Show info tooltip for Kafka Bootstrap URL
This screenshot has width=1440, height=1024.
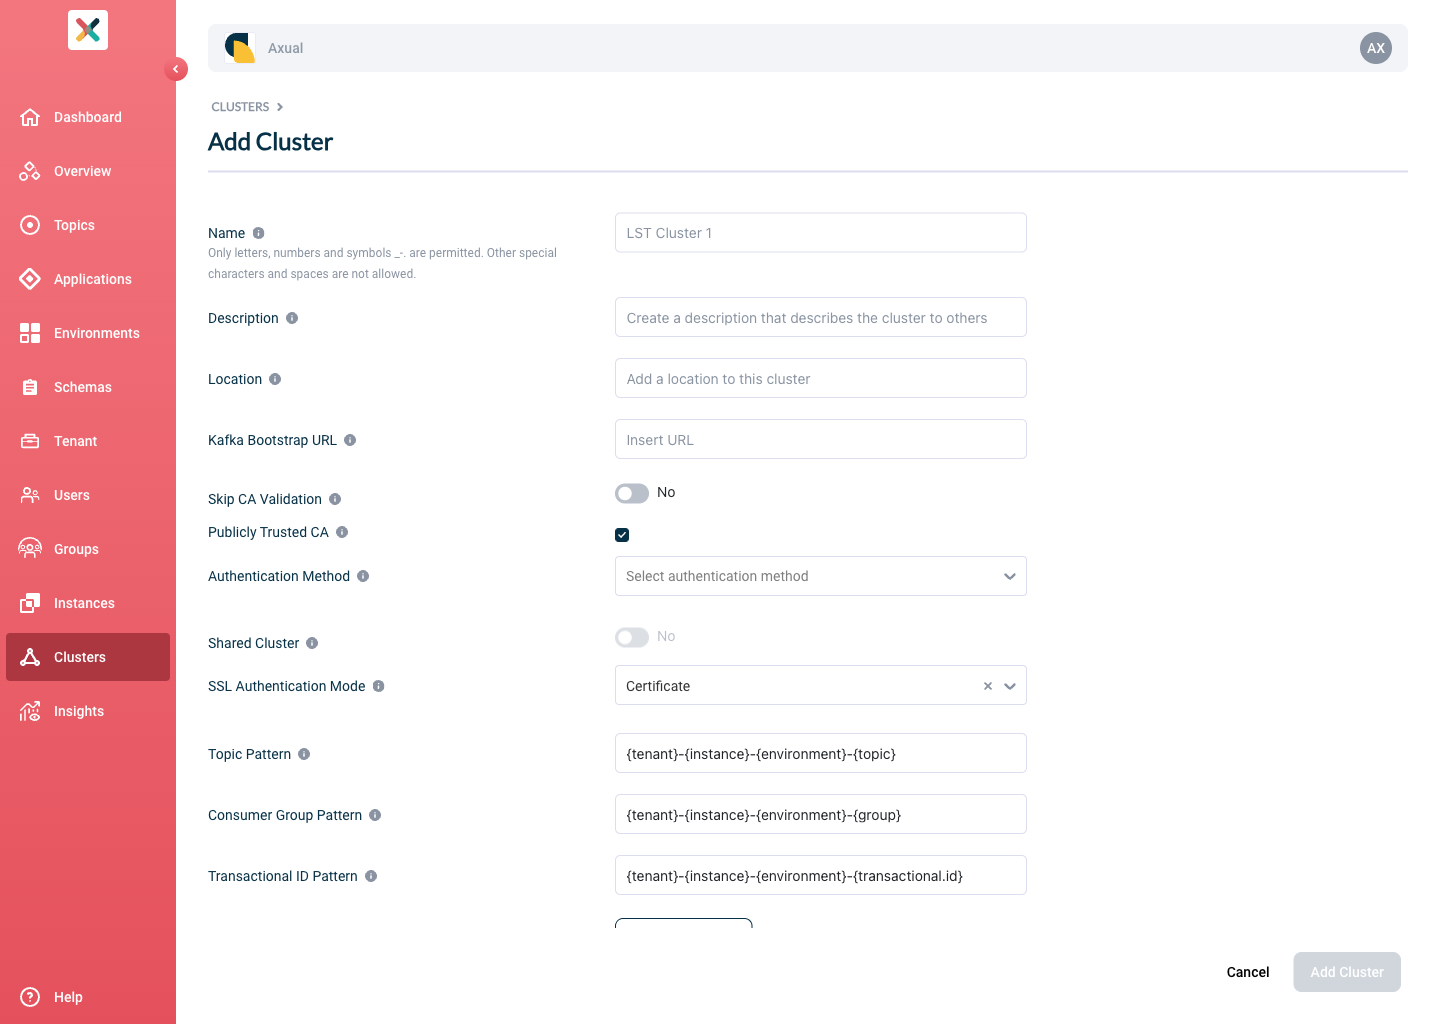point(350,440)
